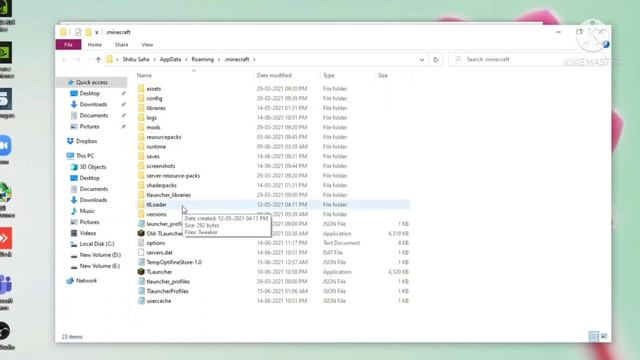Select the usercache JSON file
Viewport: 640px width, 360px height.
pos(158,301)
